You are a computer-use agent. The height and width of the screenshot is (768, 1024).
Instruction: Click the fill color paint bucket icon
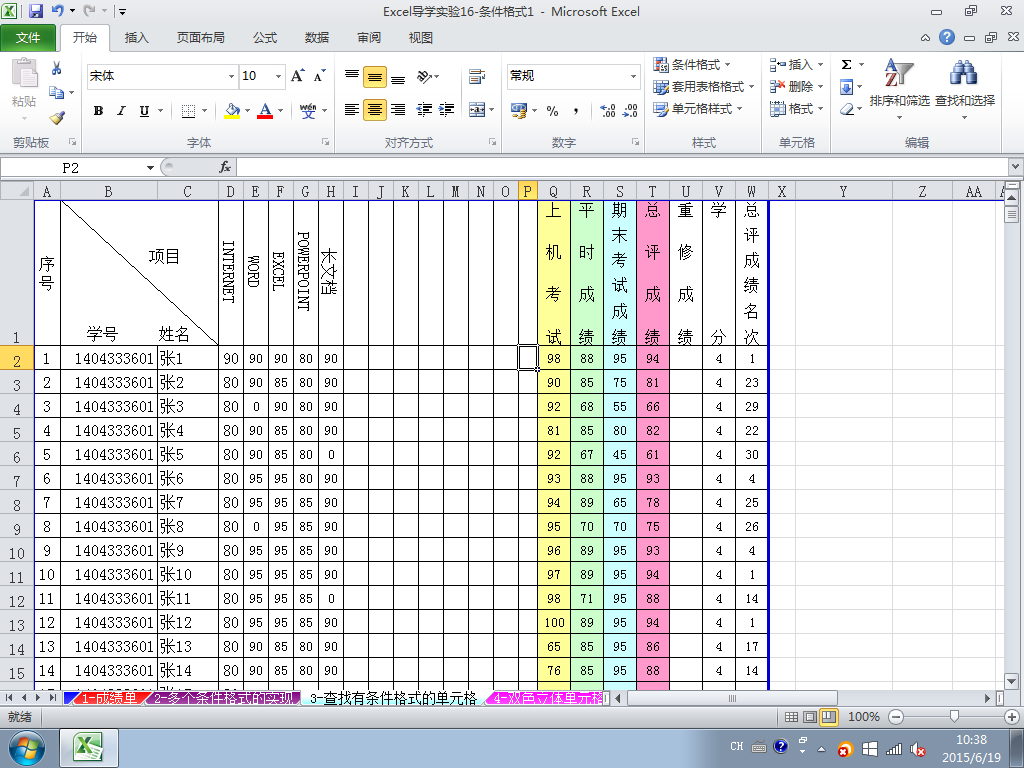click(x=232, y=110)
